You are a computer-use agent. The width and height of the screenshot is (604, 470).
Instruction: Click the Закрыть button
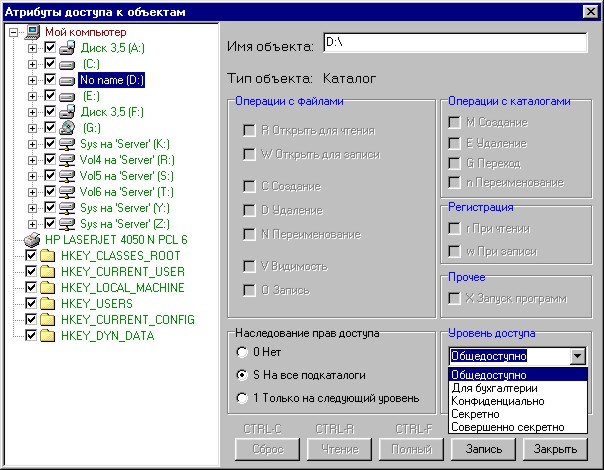[x=555, y=449]
